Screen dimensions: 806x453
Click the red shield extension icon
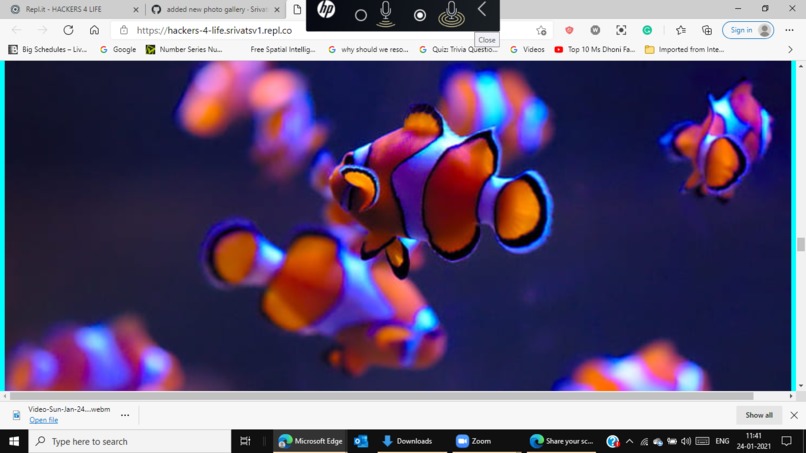coord(569,30)
